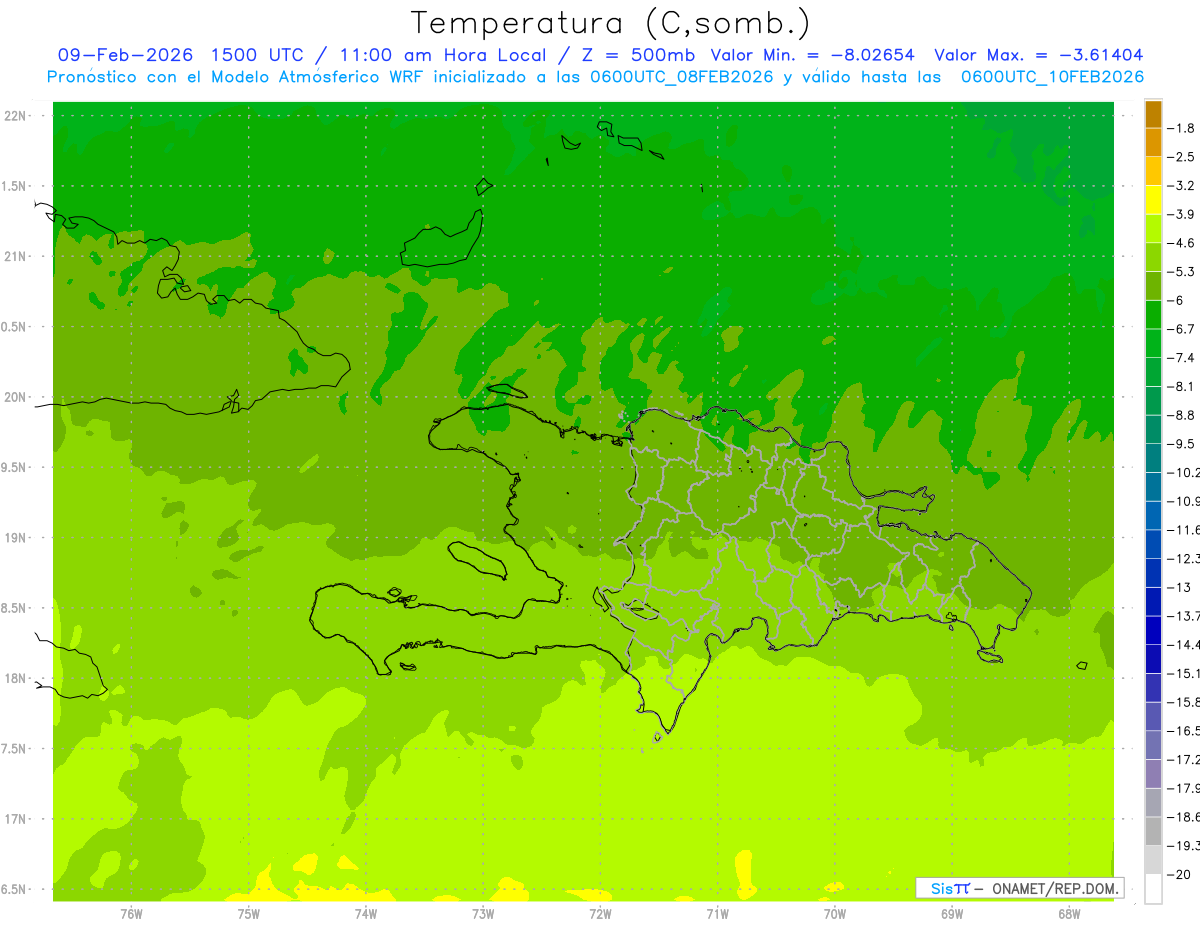This screenshot has width=1200, height=927.
Task: Click the '22N' latitude label
Action: point(15,116)
